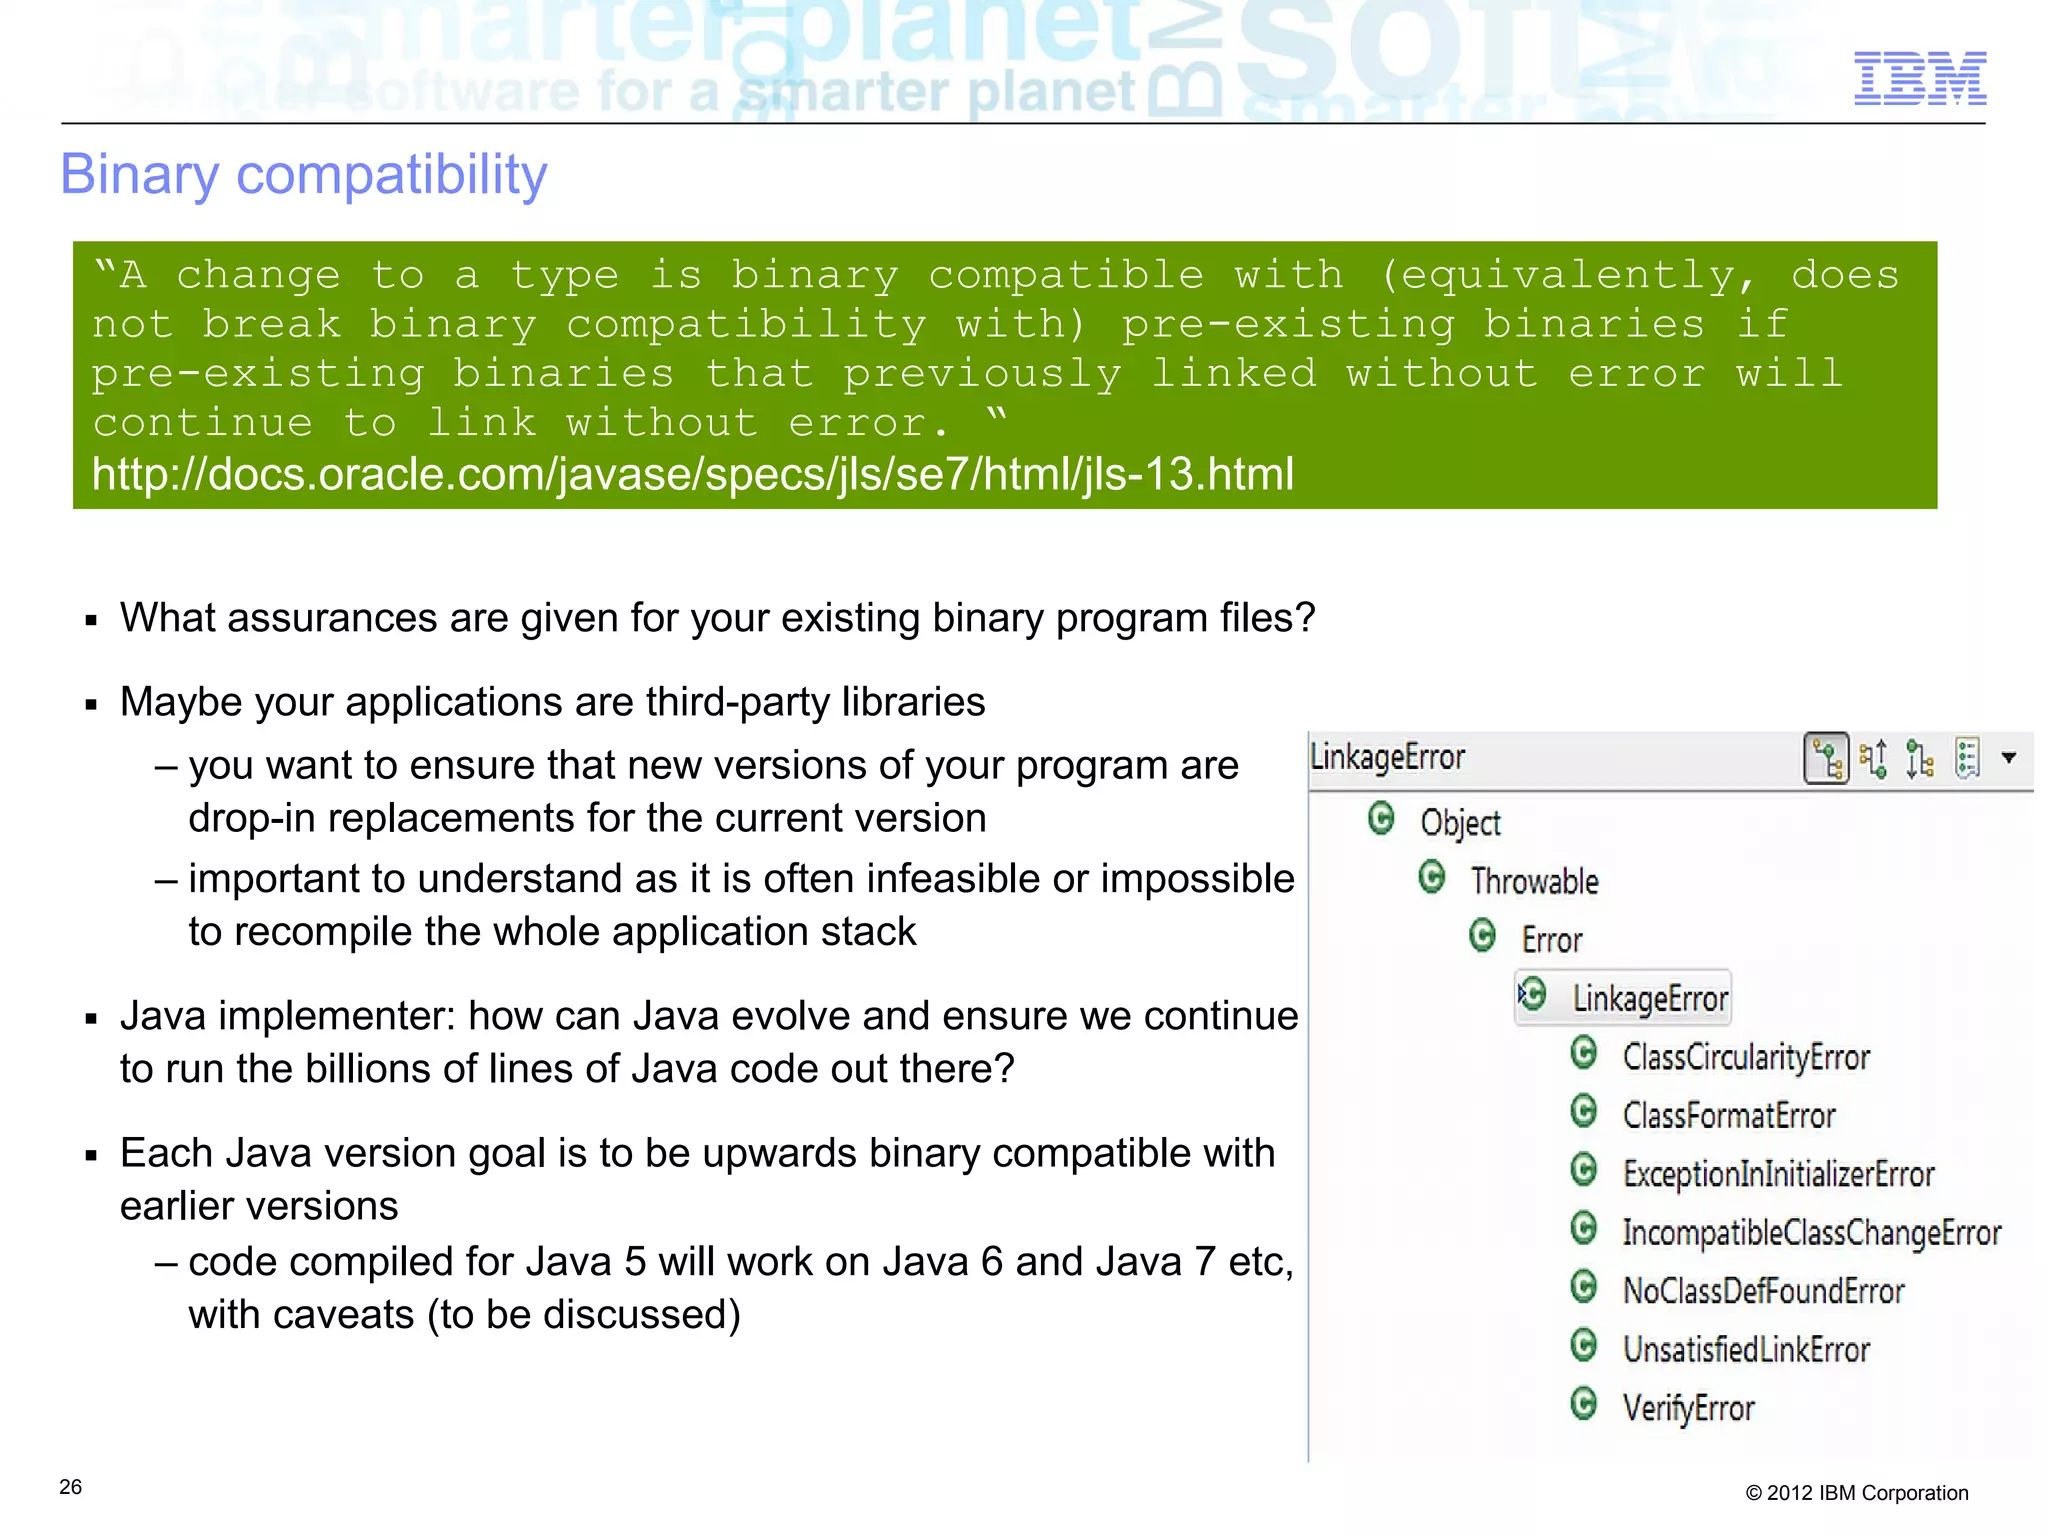Image resolution: width=2048 pixels, height=1535 pixels.
Task: Click the class icon beside Error
Action: pos(1483,937)
